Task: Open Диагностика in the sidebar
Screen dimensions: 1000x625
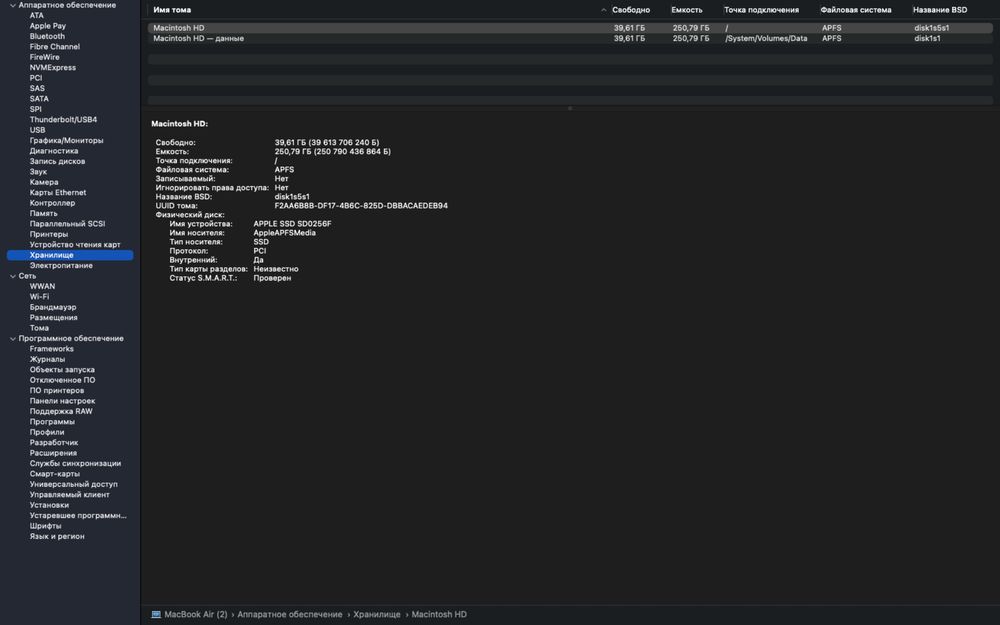Action: [54, 151]
